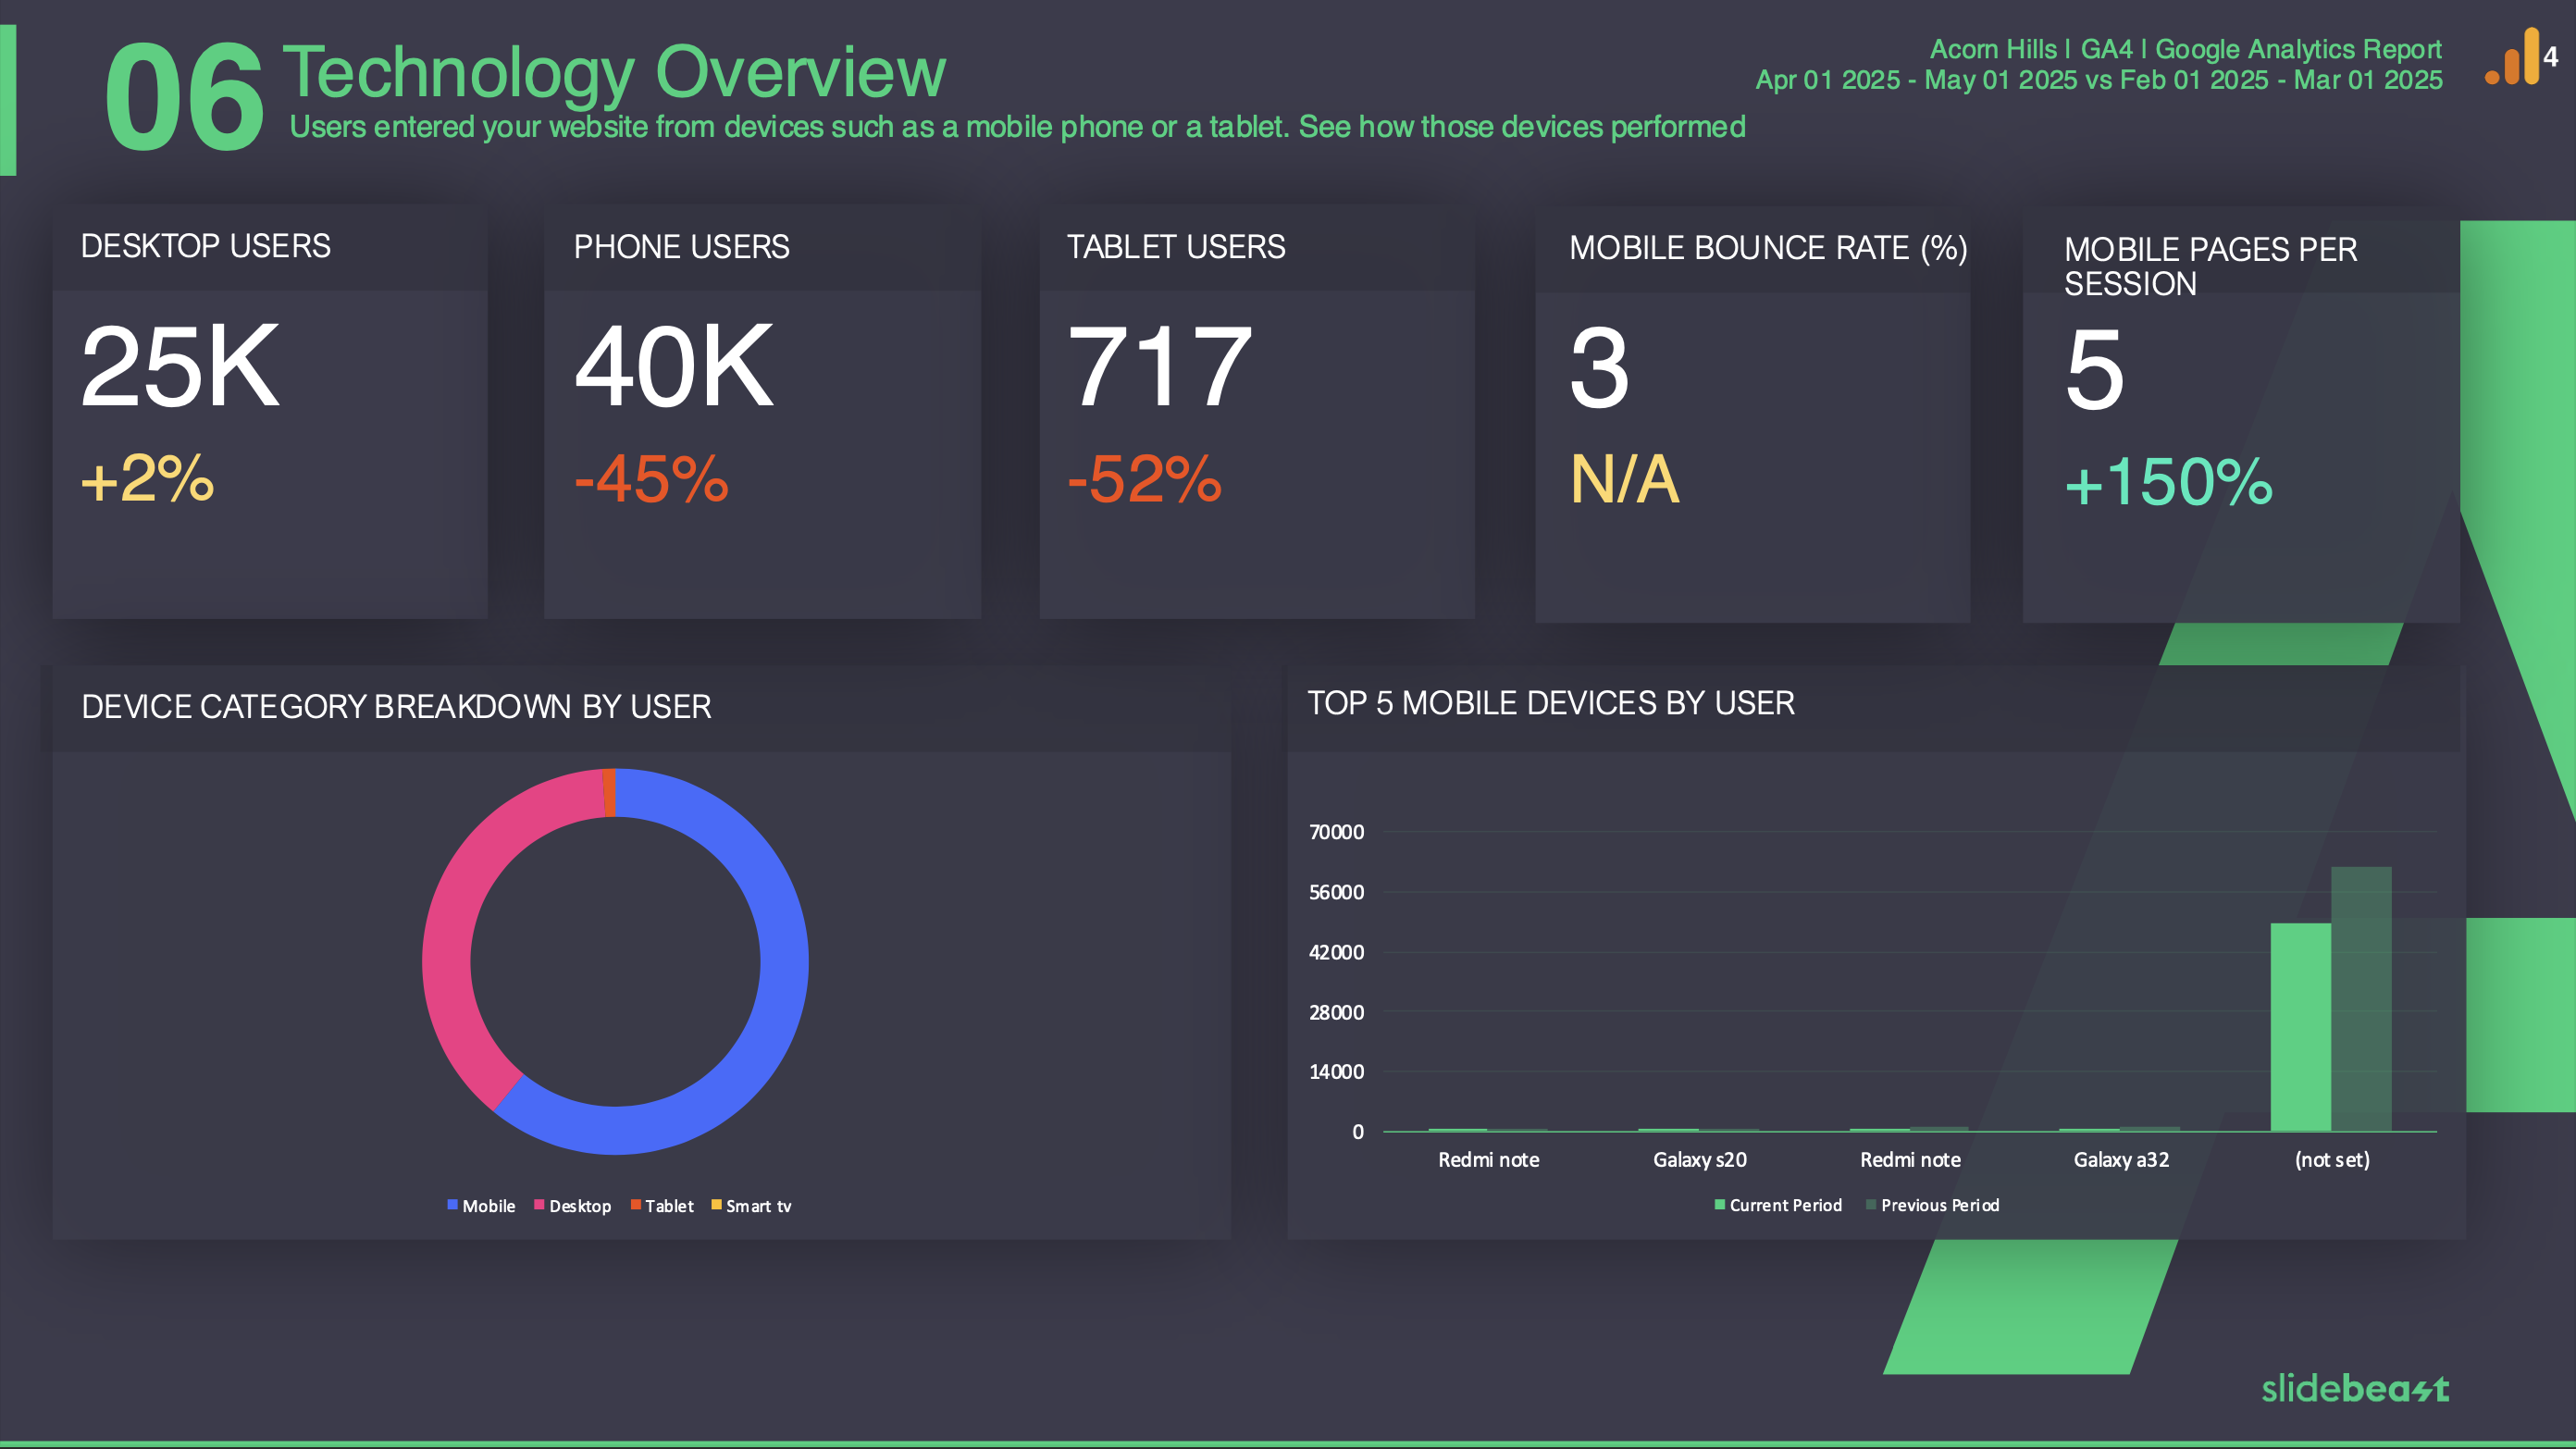This screenshot has height=1449, width=2576.
Task: Click the Acorn Hills GA4 report header
Action: [2185, 49]
